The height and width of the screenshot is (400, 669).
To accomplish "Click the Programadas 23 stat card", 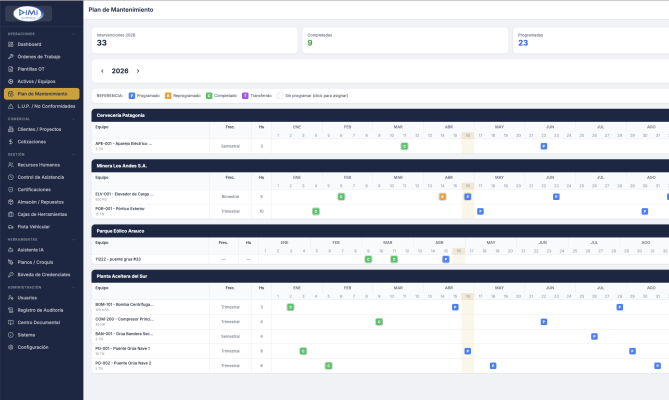I will pos(590,39).
